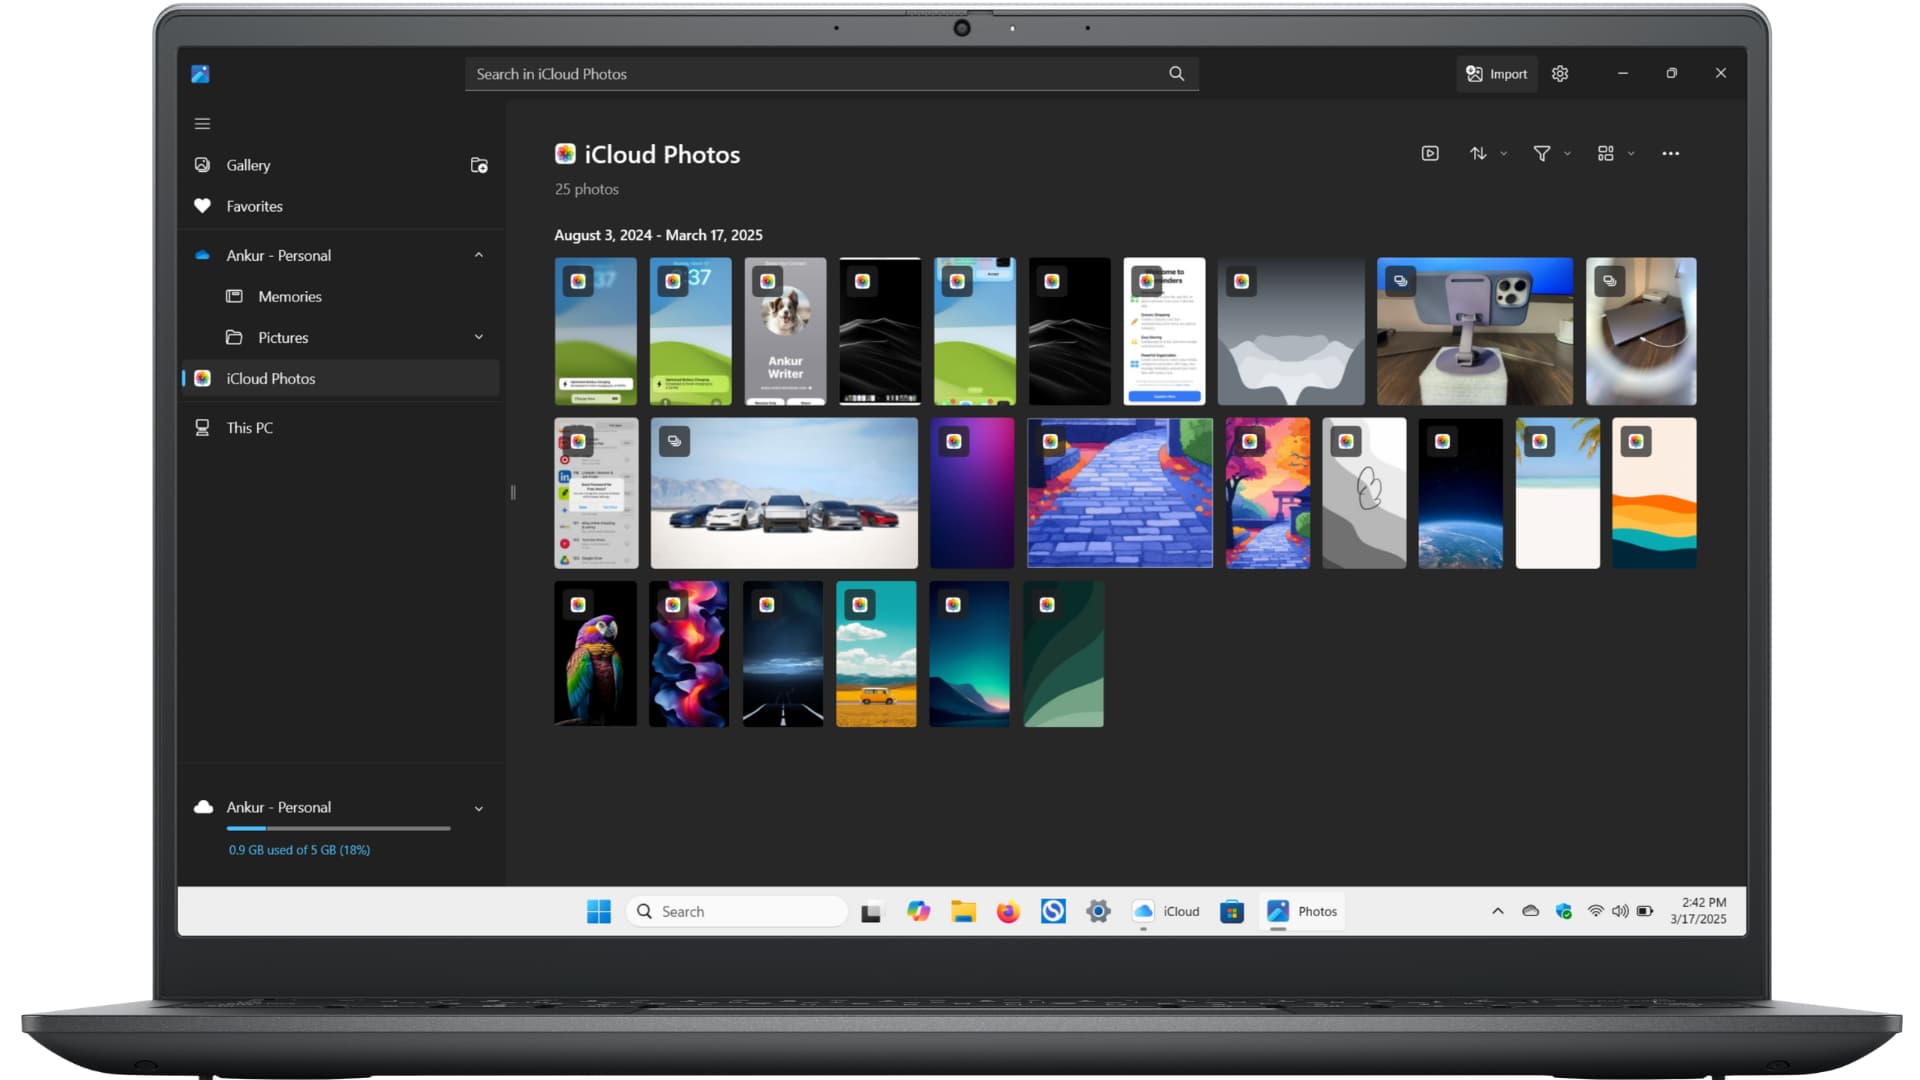Screen dimensions: 1920x1080
Task: Open the filter dropdown arrow
Action: point(1567,154)
